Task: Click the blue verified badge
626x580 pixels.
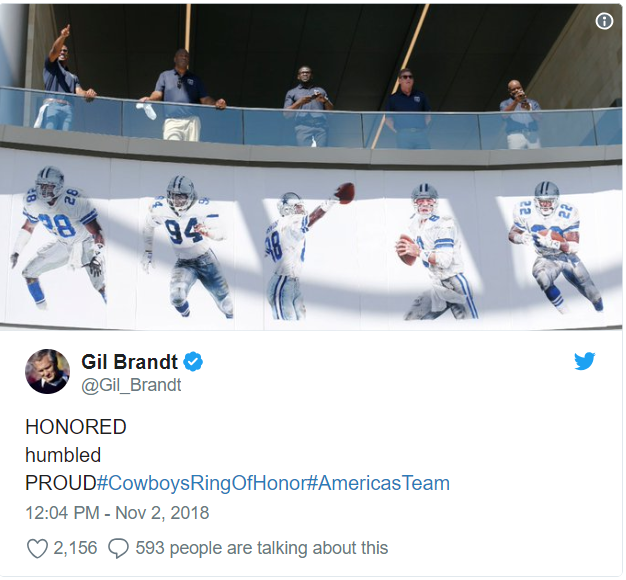Action: pos(193,362)
